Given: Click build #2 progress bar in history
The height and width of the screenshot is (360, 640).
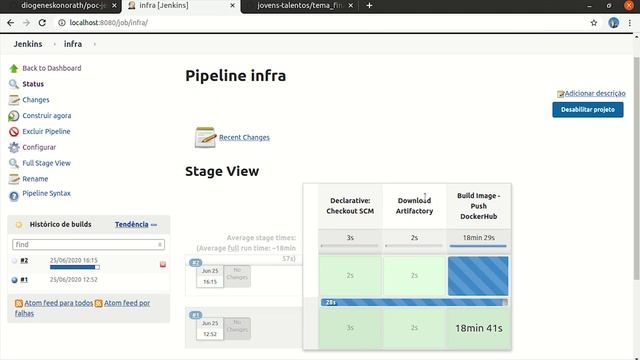Looking at the screenshot, I should pos(75,267).
